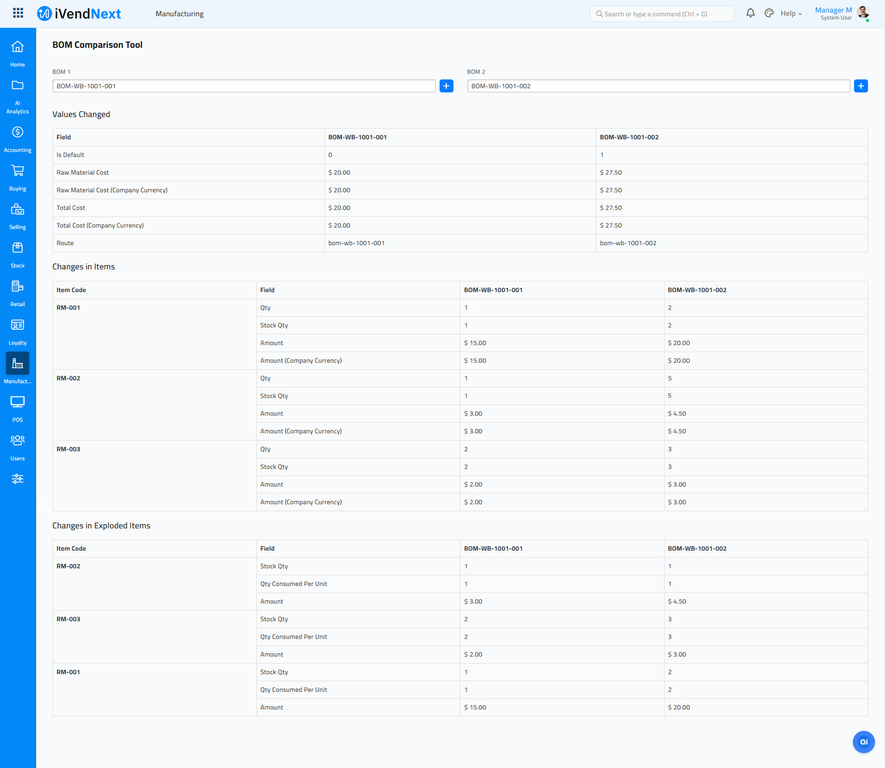Image resolution: width=885 pixels, height=768 pixels.
Task: Open the Stock module
Action: pos(17,254)
